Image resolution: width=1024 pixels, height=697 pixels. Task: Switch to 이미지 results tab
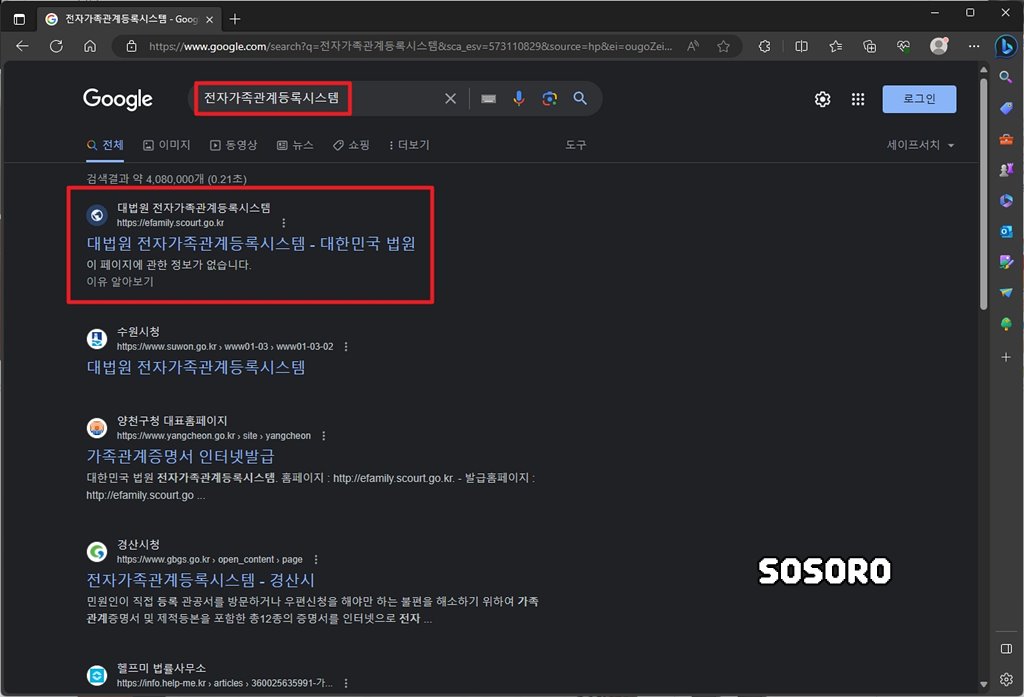click(x=167, y=145)
